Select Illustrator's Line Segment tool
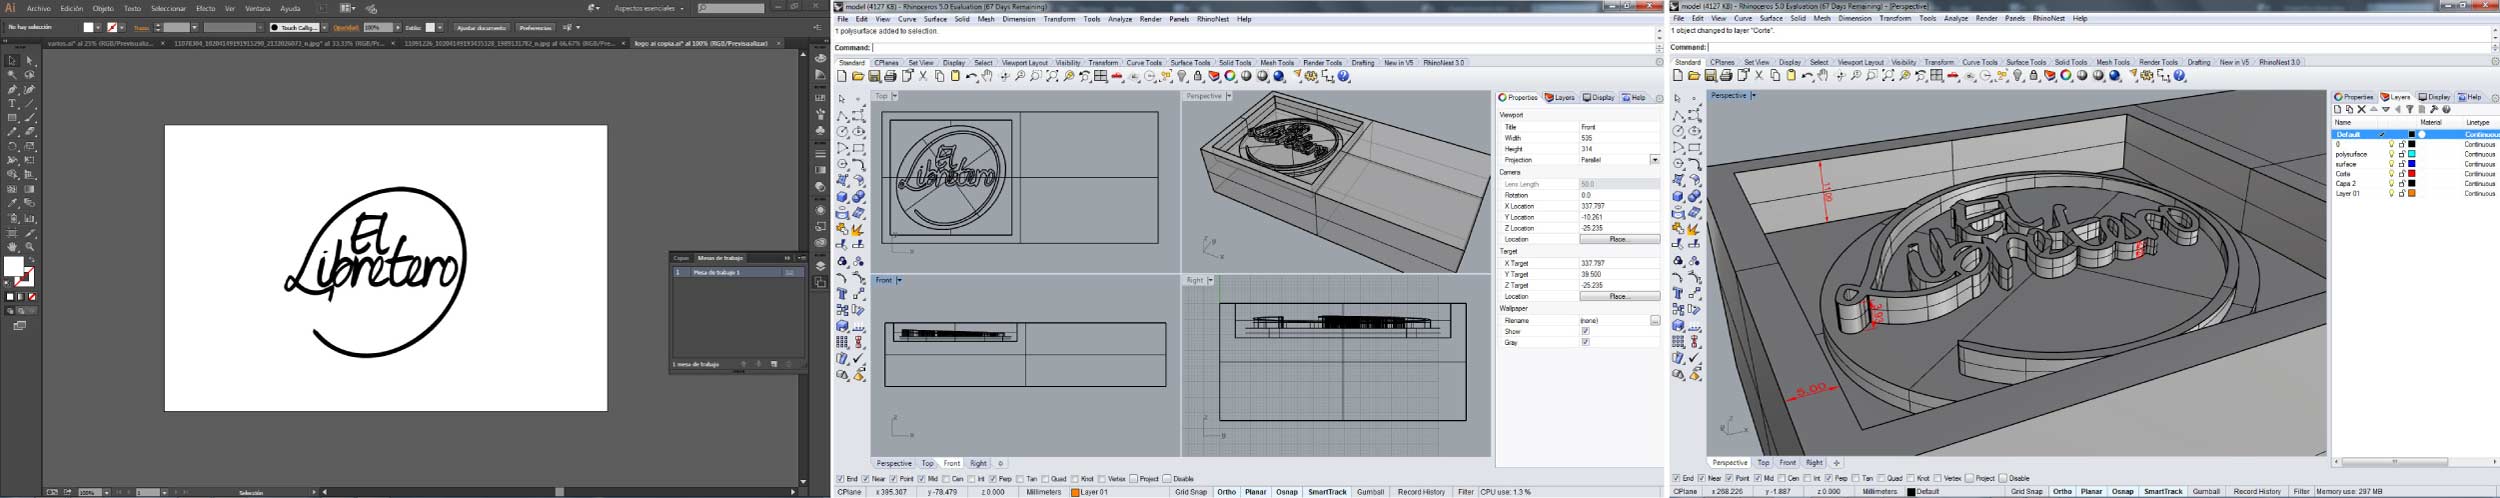This screenshot has height=498, width=2500. click(x=30, y=103)
